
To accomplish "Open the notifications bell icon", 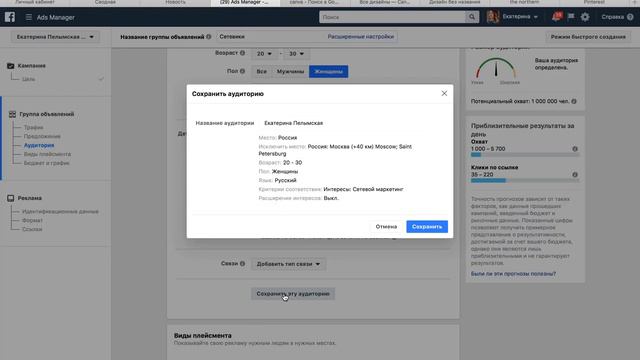I will coord(556,17).
